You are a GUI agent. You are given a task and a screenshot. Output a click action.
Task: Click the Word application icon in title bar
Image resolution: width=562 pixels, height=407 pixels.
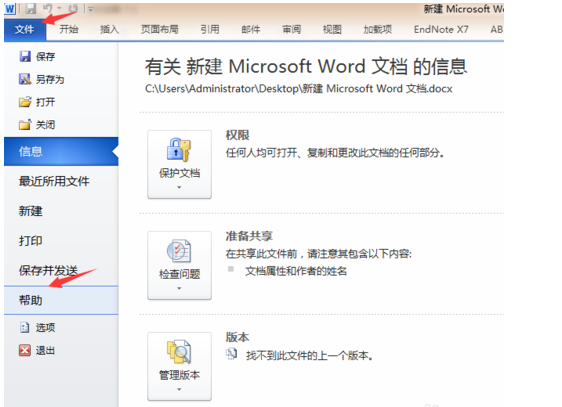[10, 8]
